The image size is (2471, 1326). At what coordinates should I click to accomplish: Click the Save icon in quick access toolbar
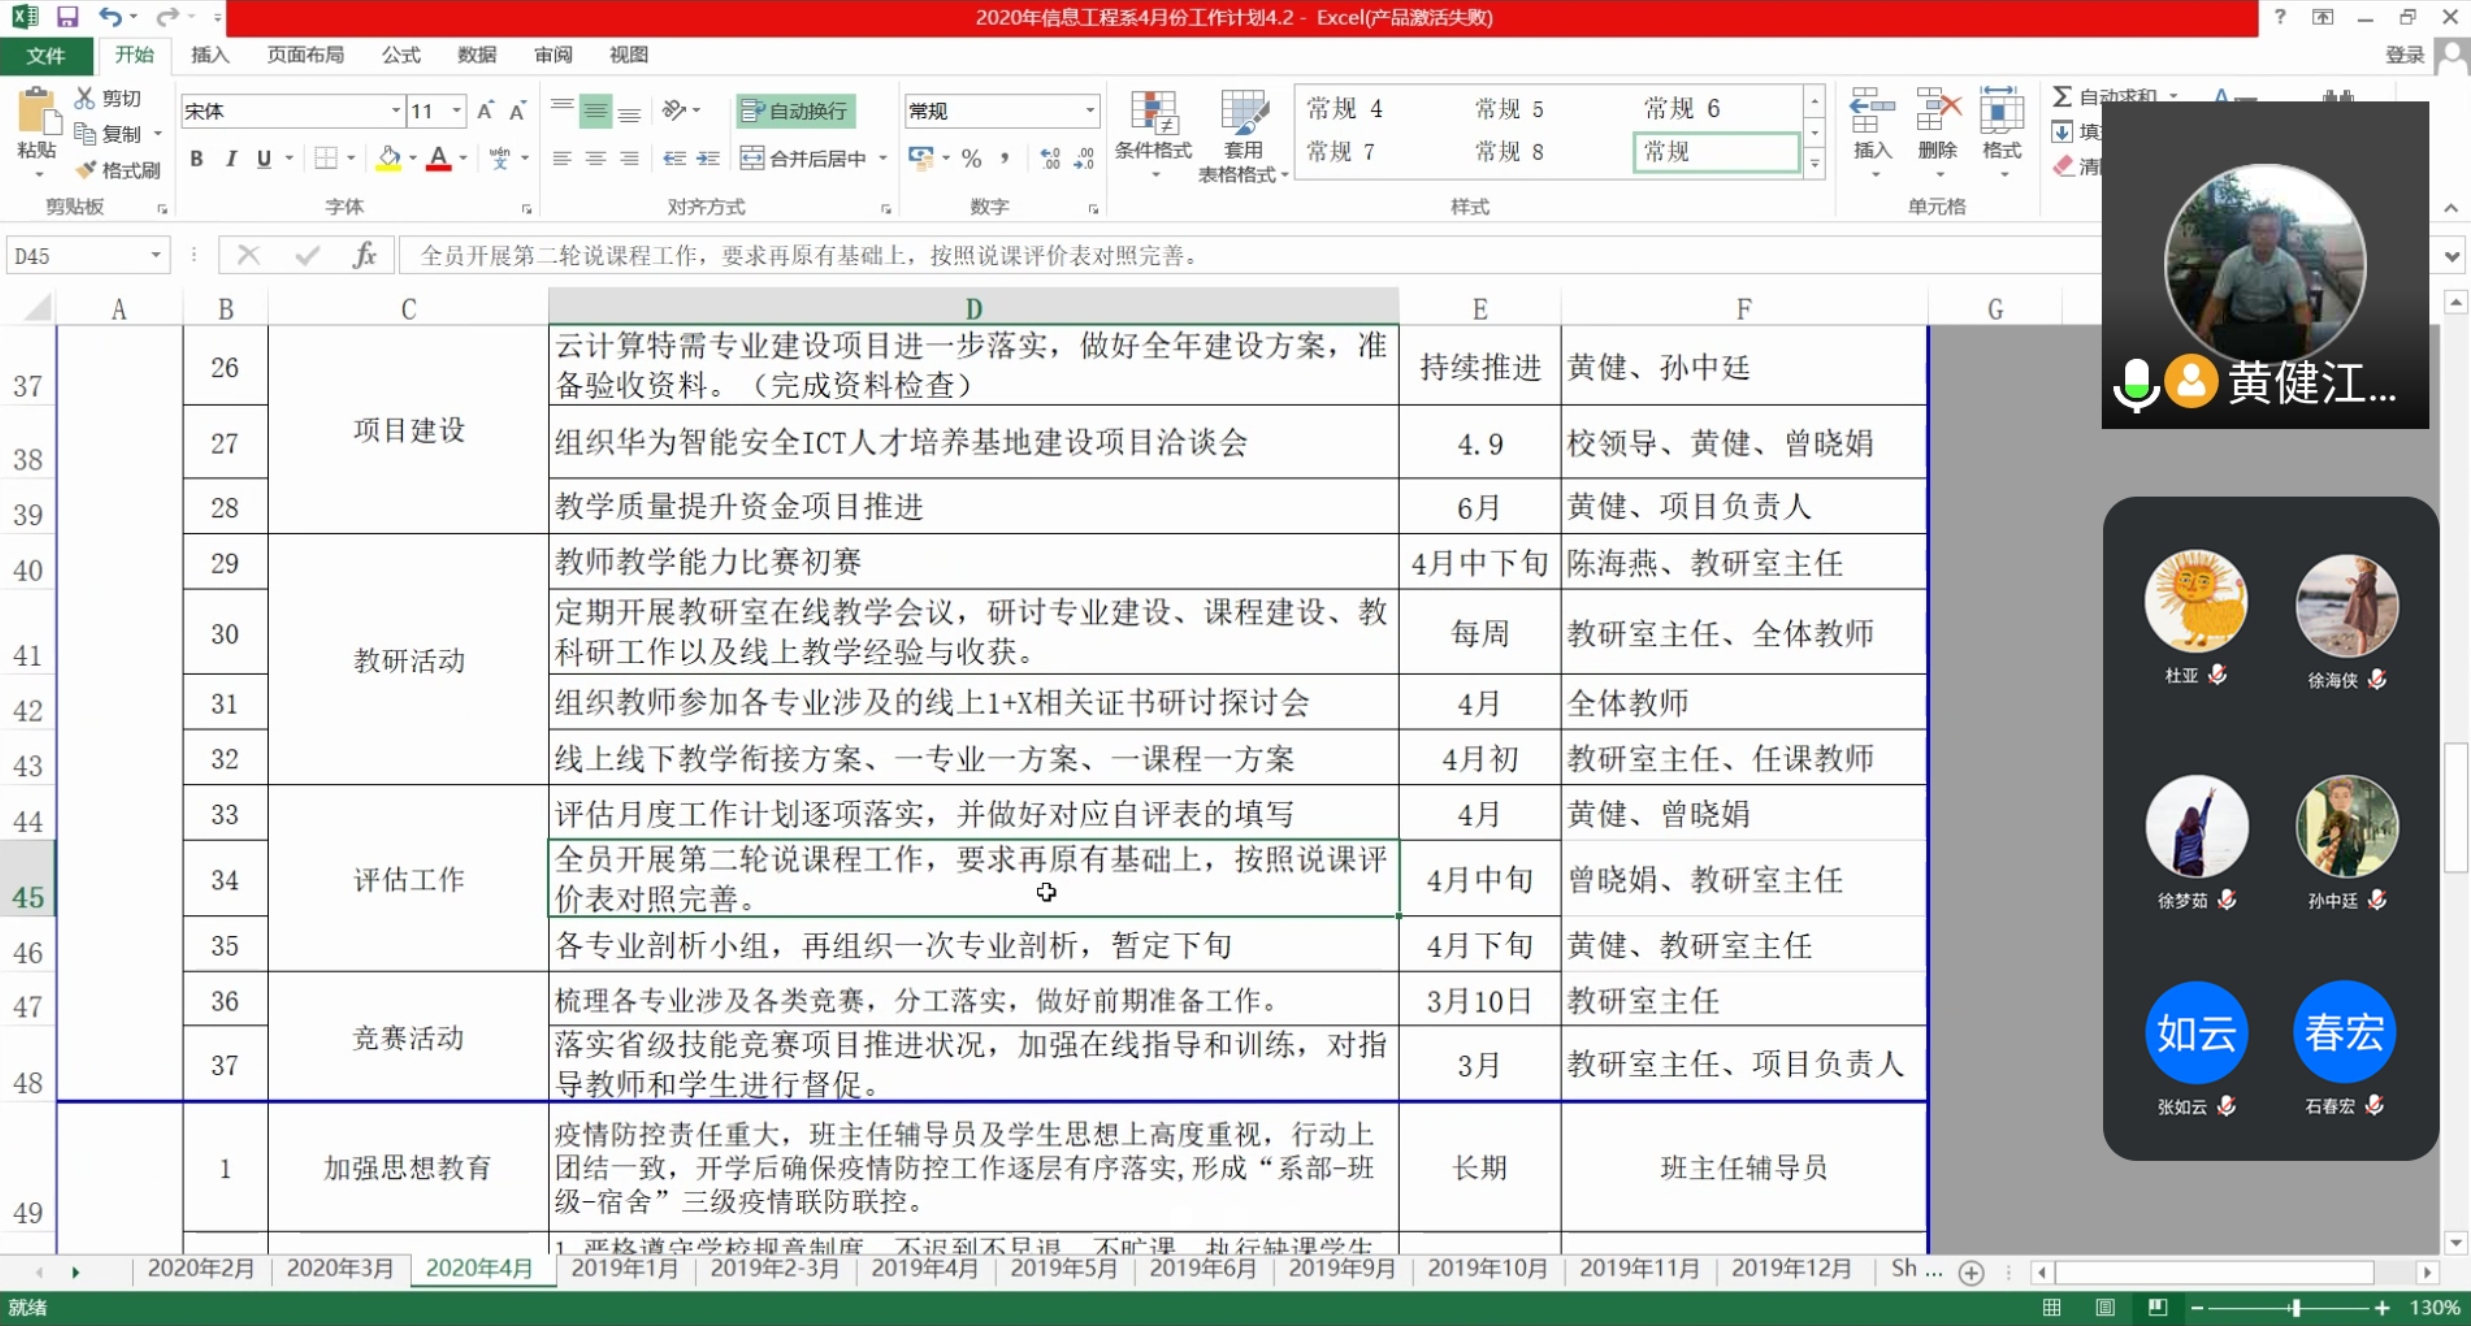(67, 16)
